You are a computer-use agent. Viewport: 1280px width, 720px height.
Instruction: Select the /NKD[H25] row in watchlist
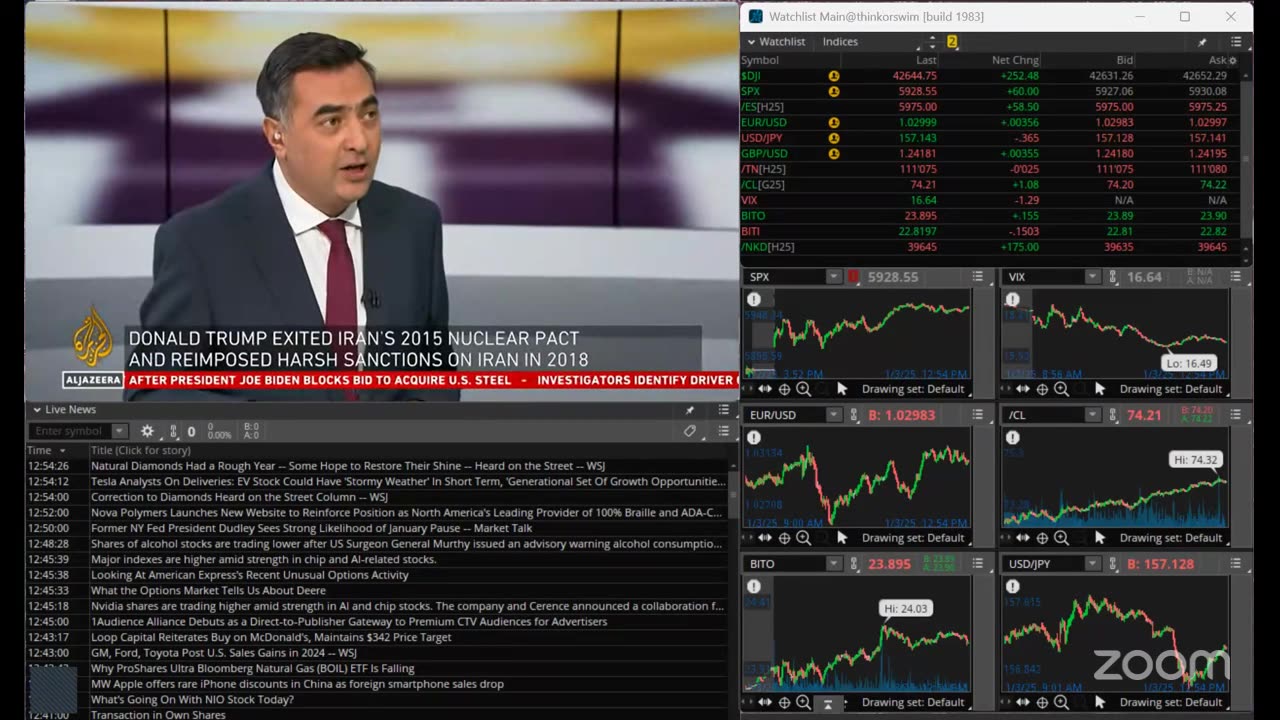point(989,247)
